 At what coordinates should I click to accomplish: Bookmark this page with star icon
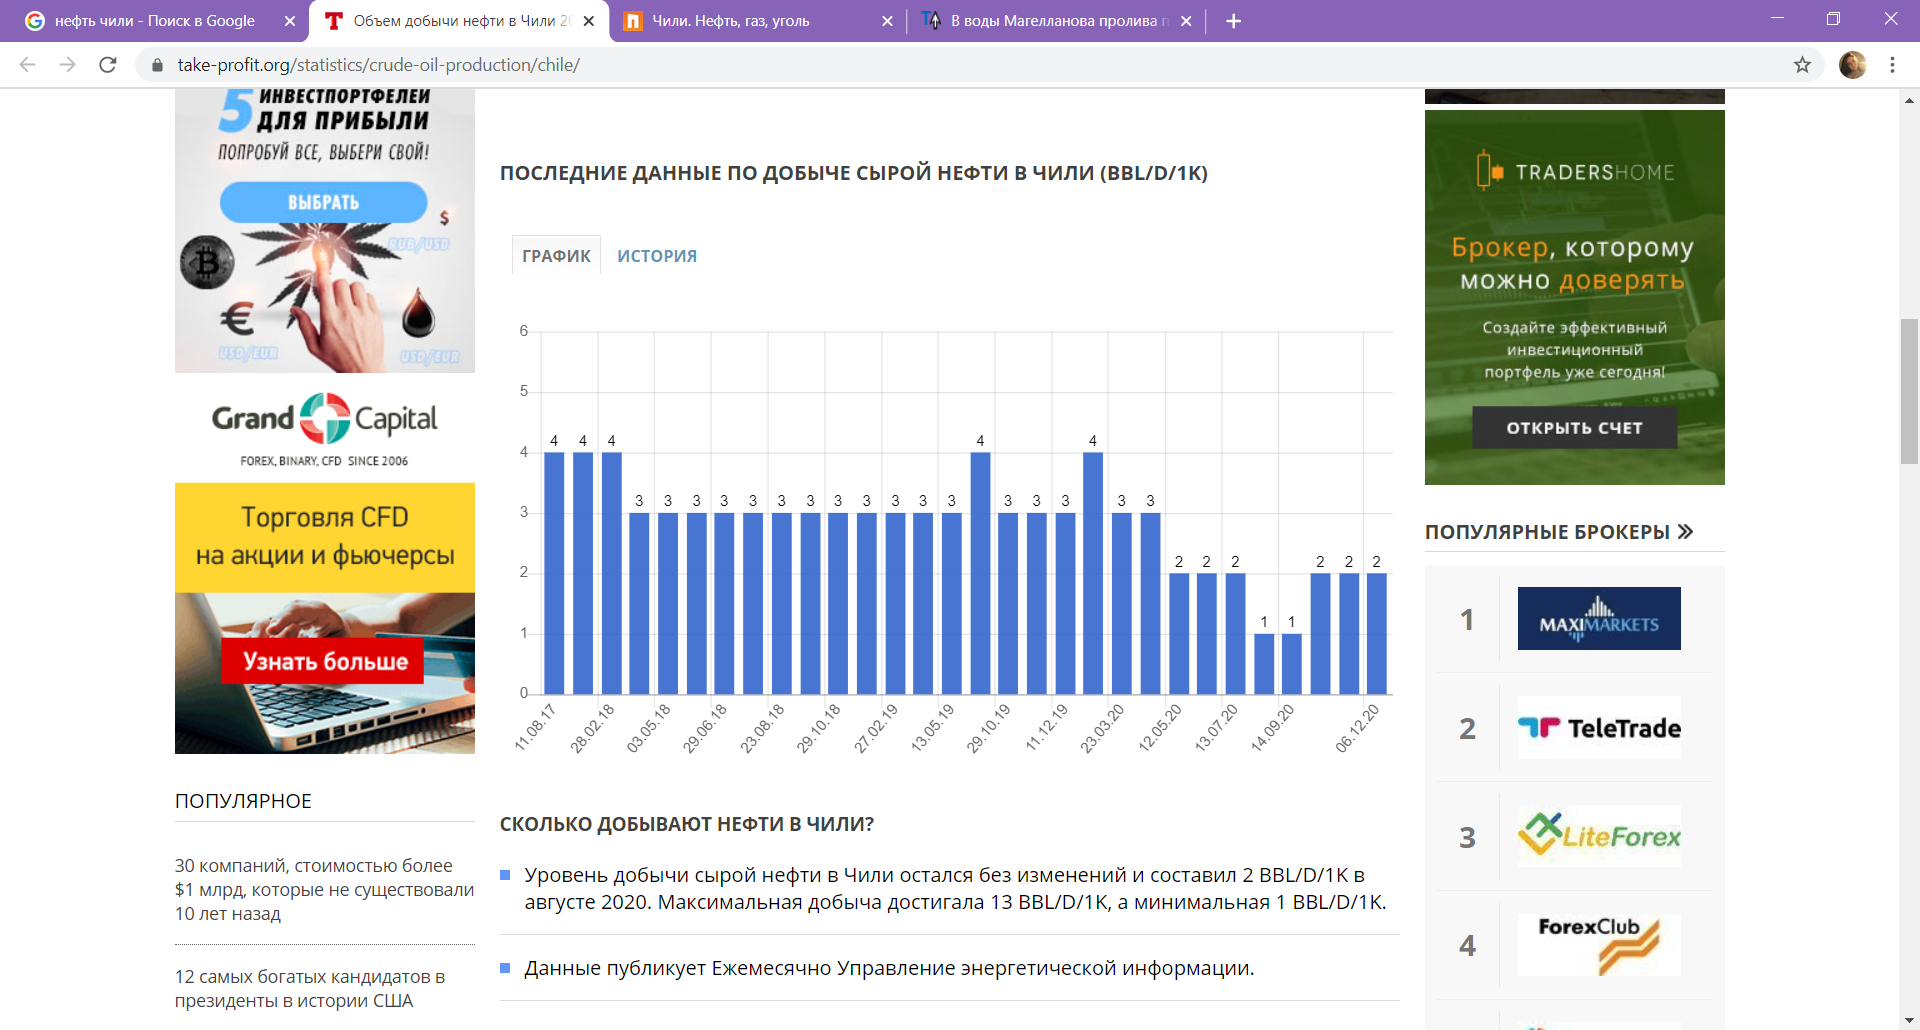click(x=1802, y=65)
